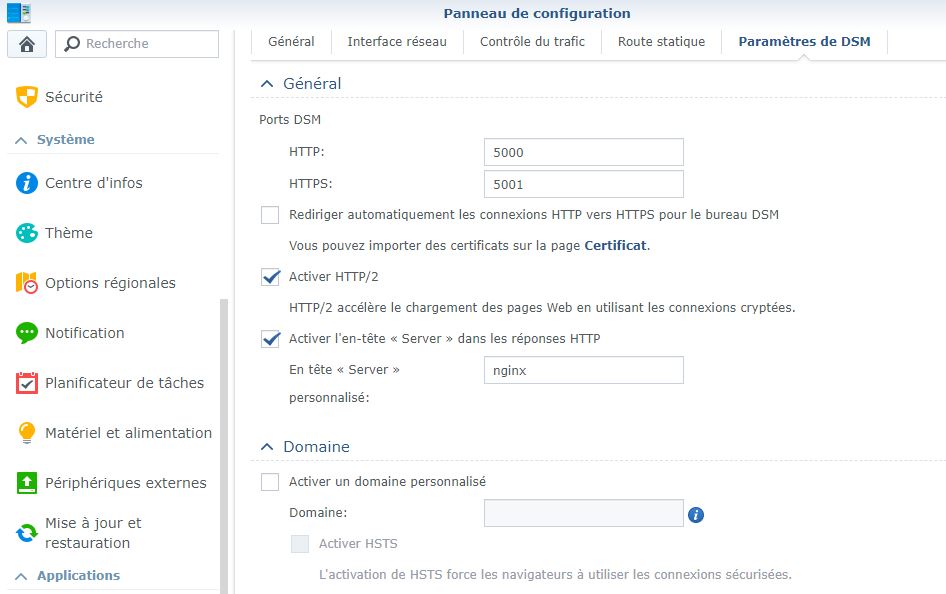Open the Certificat page link
Viewport: 946px width, 594px height.
tap(615, 245)
